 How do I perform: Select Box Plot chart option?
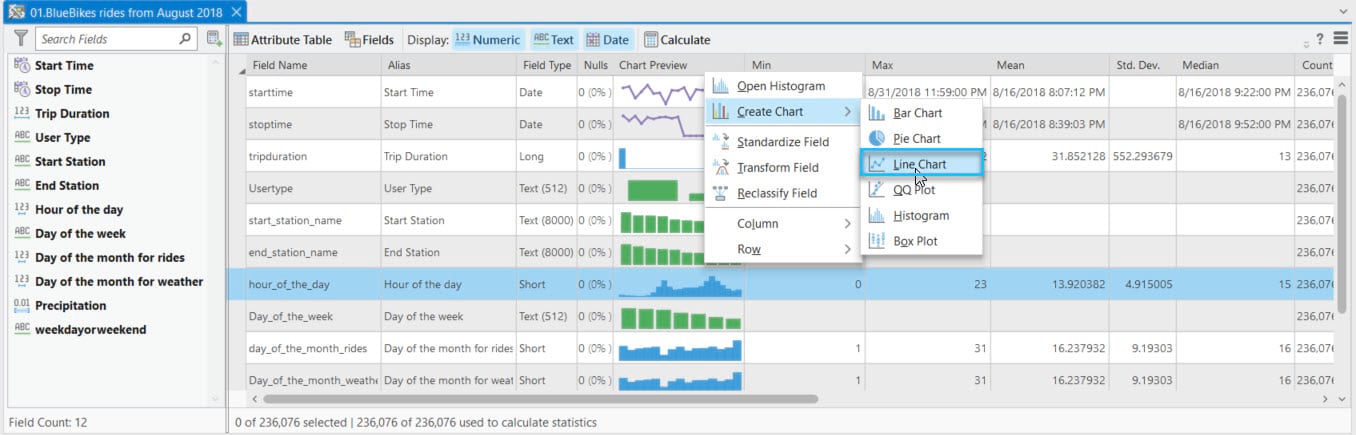point(916,241)
